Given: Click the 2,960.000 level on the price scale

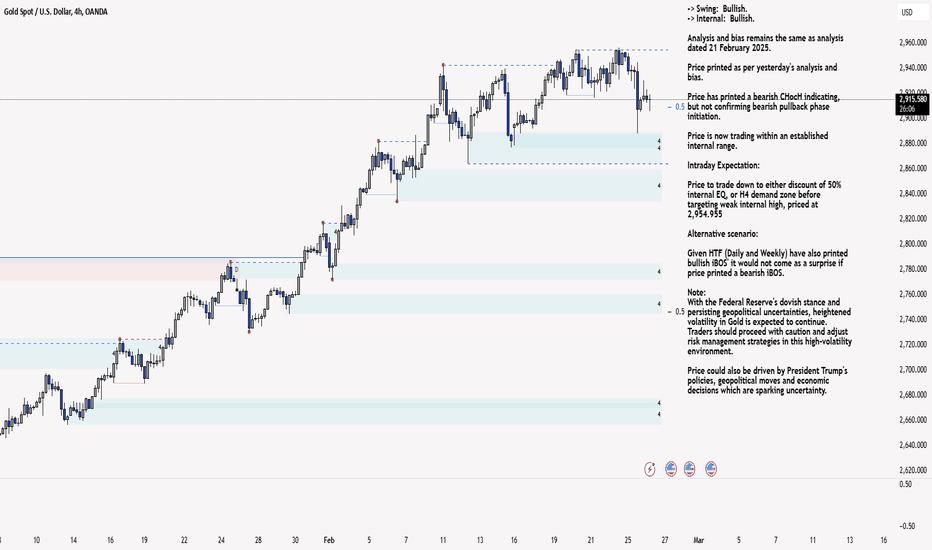Looking at the screenshot, I should pyautogui.click(x=914, y=43).
